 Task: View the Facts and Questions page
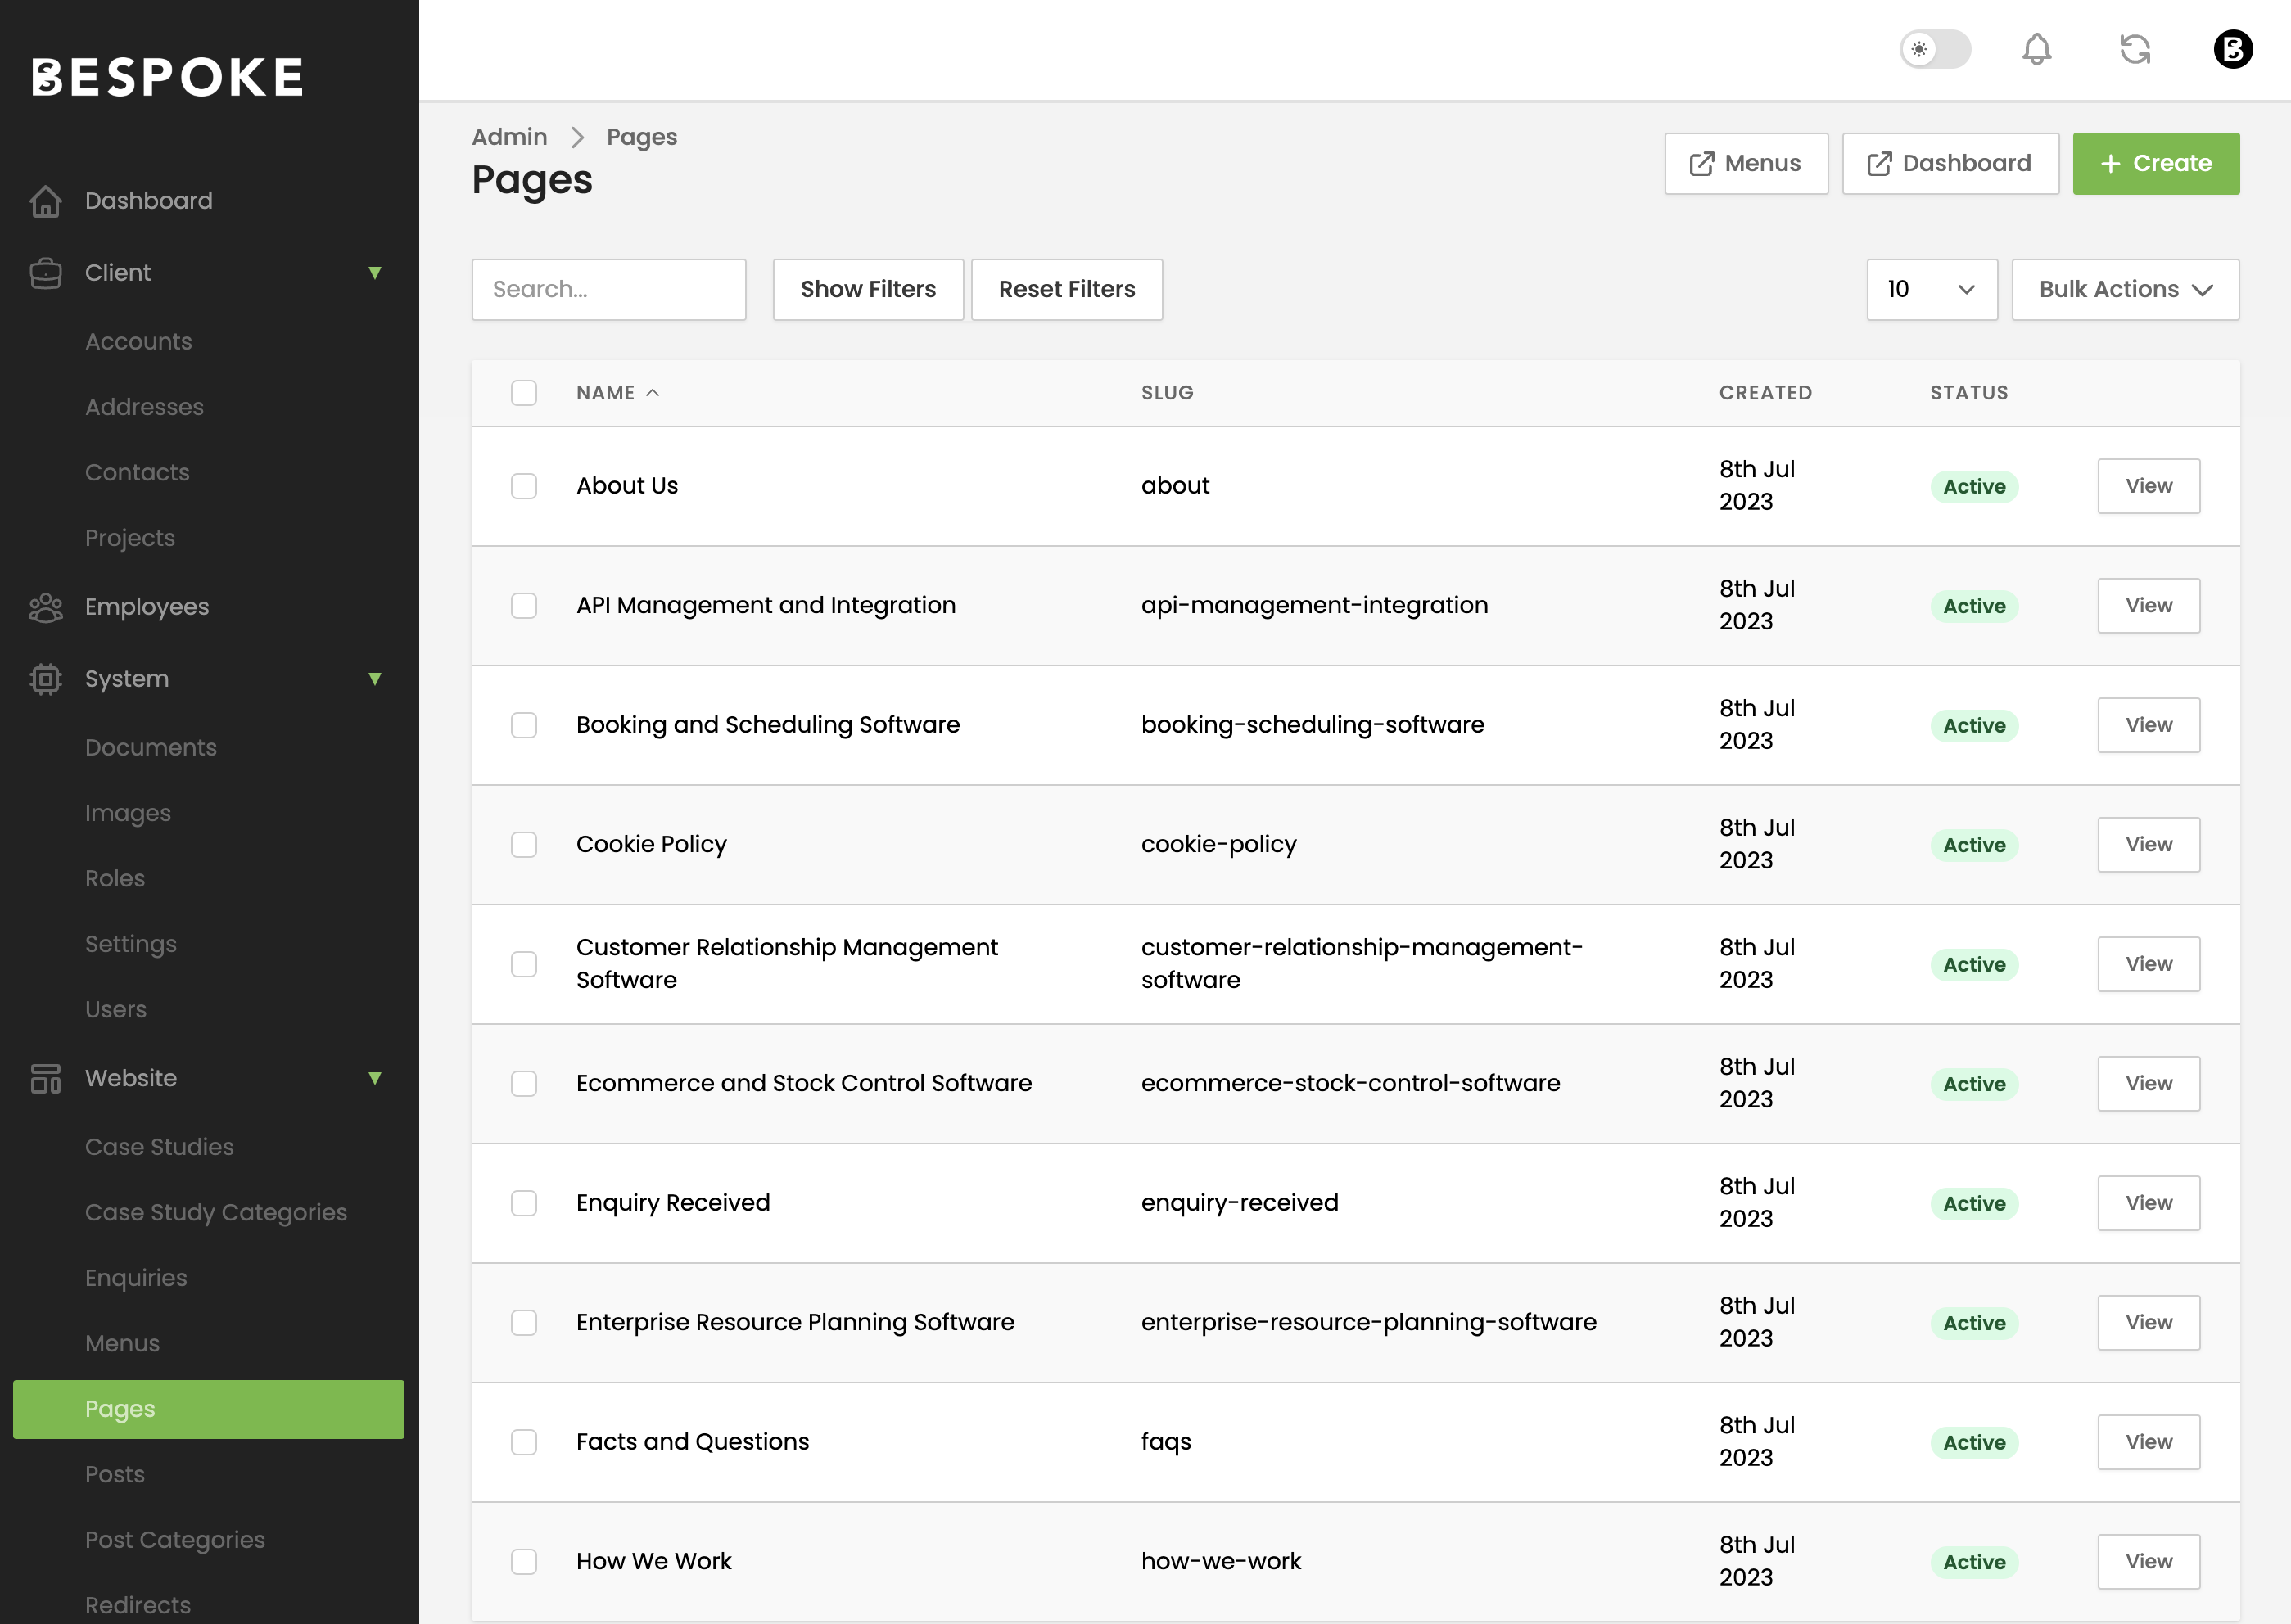click(x=2149, y=1442)
